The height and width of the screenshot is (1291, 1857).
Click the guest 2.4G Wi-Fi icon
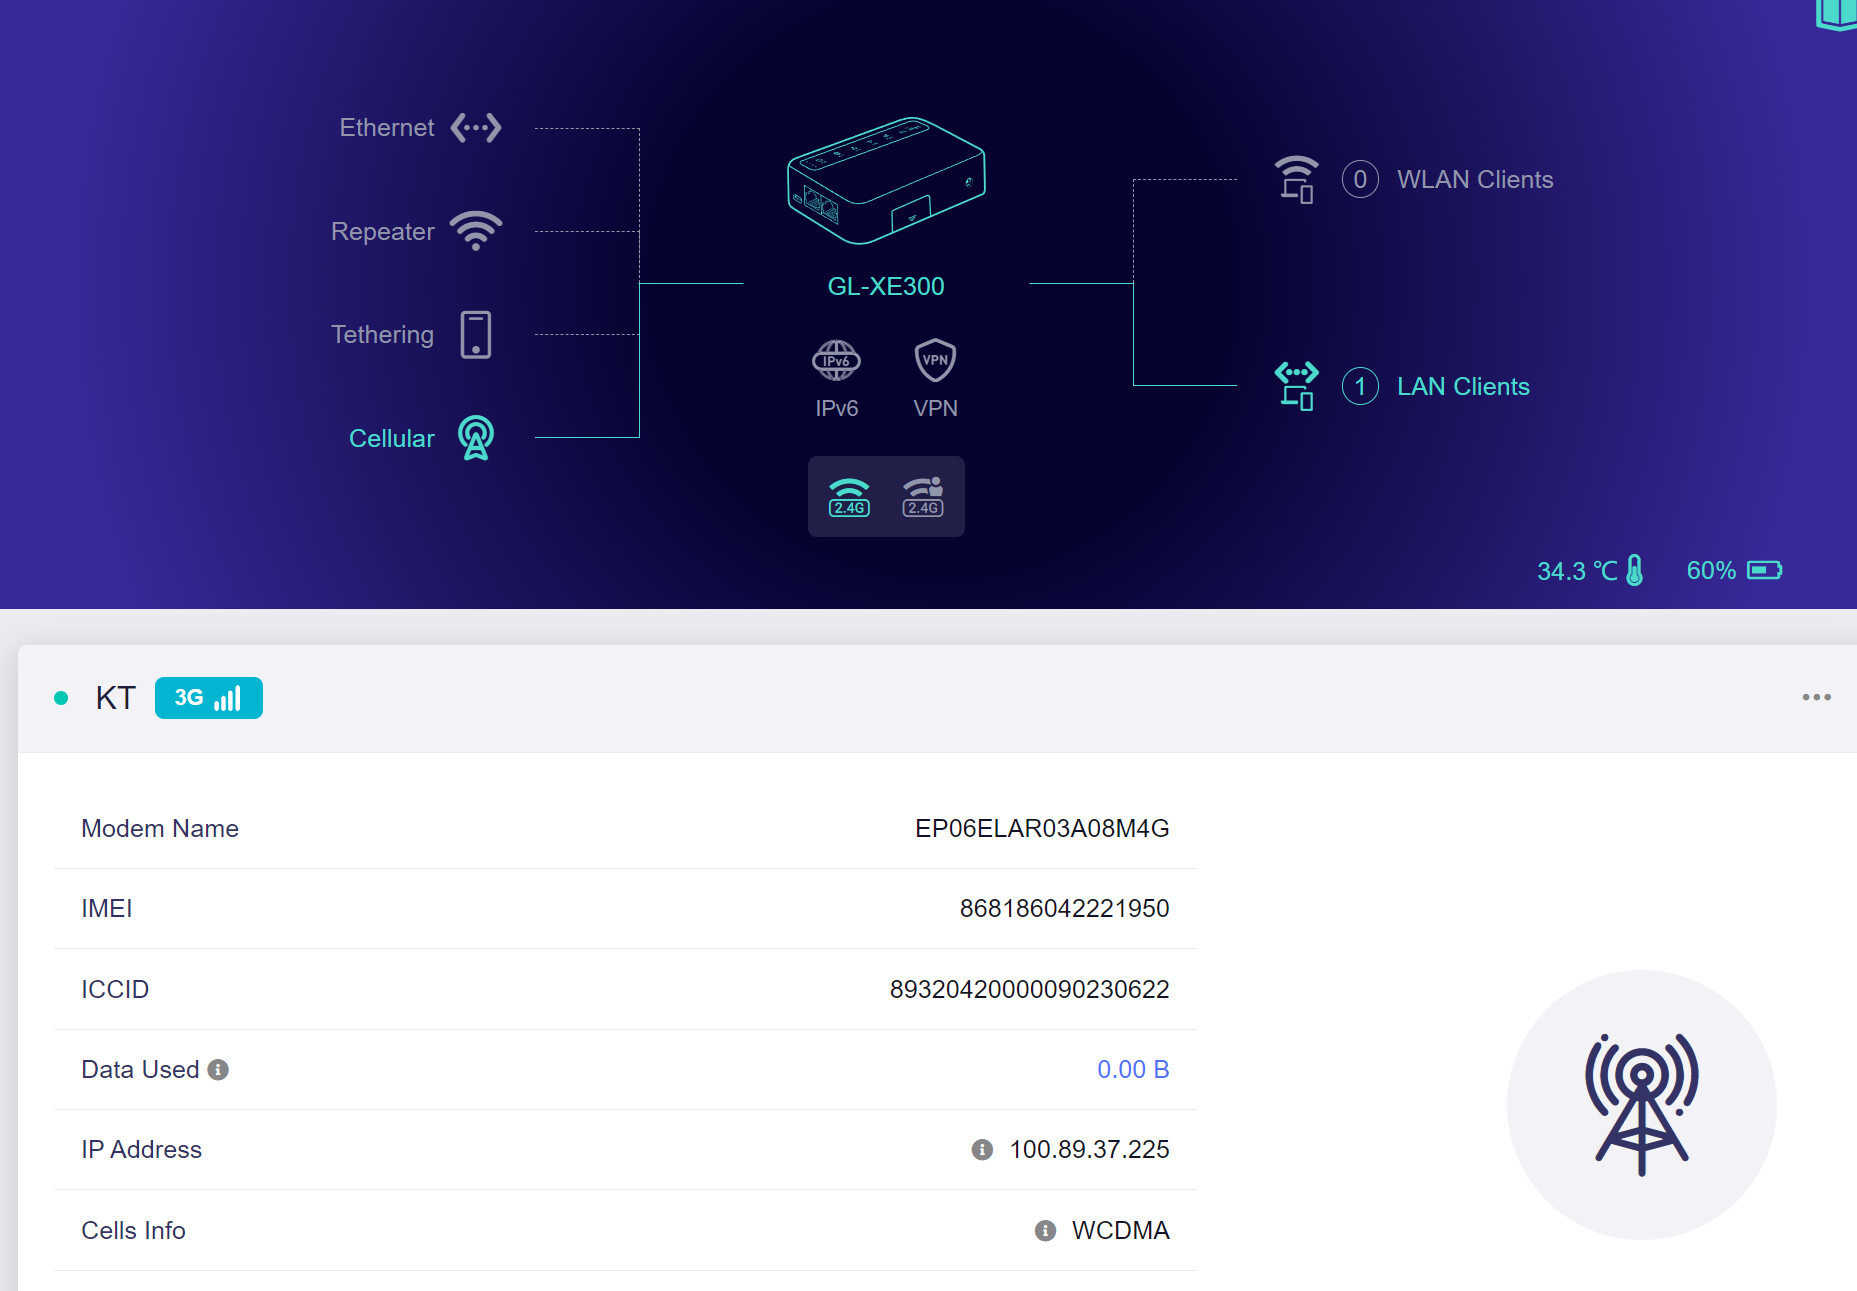[923, 497]
